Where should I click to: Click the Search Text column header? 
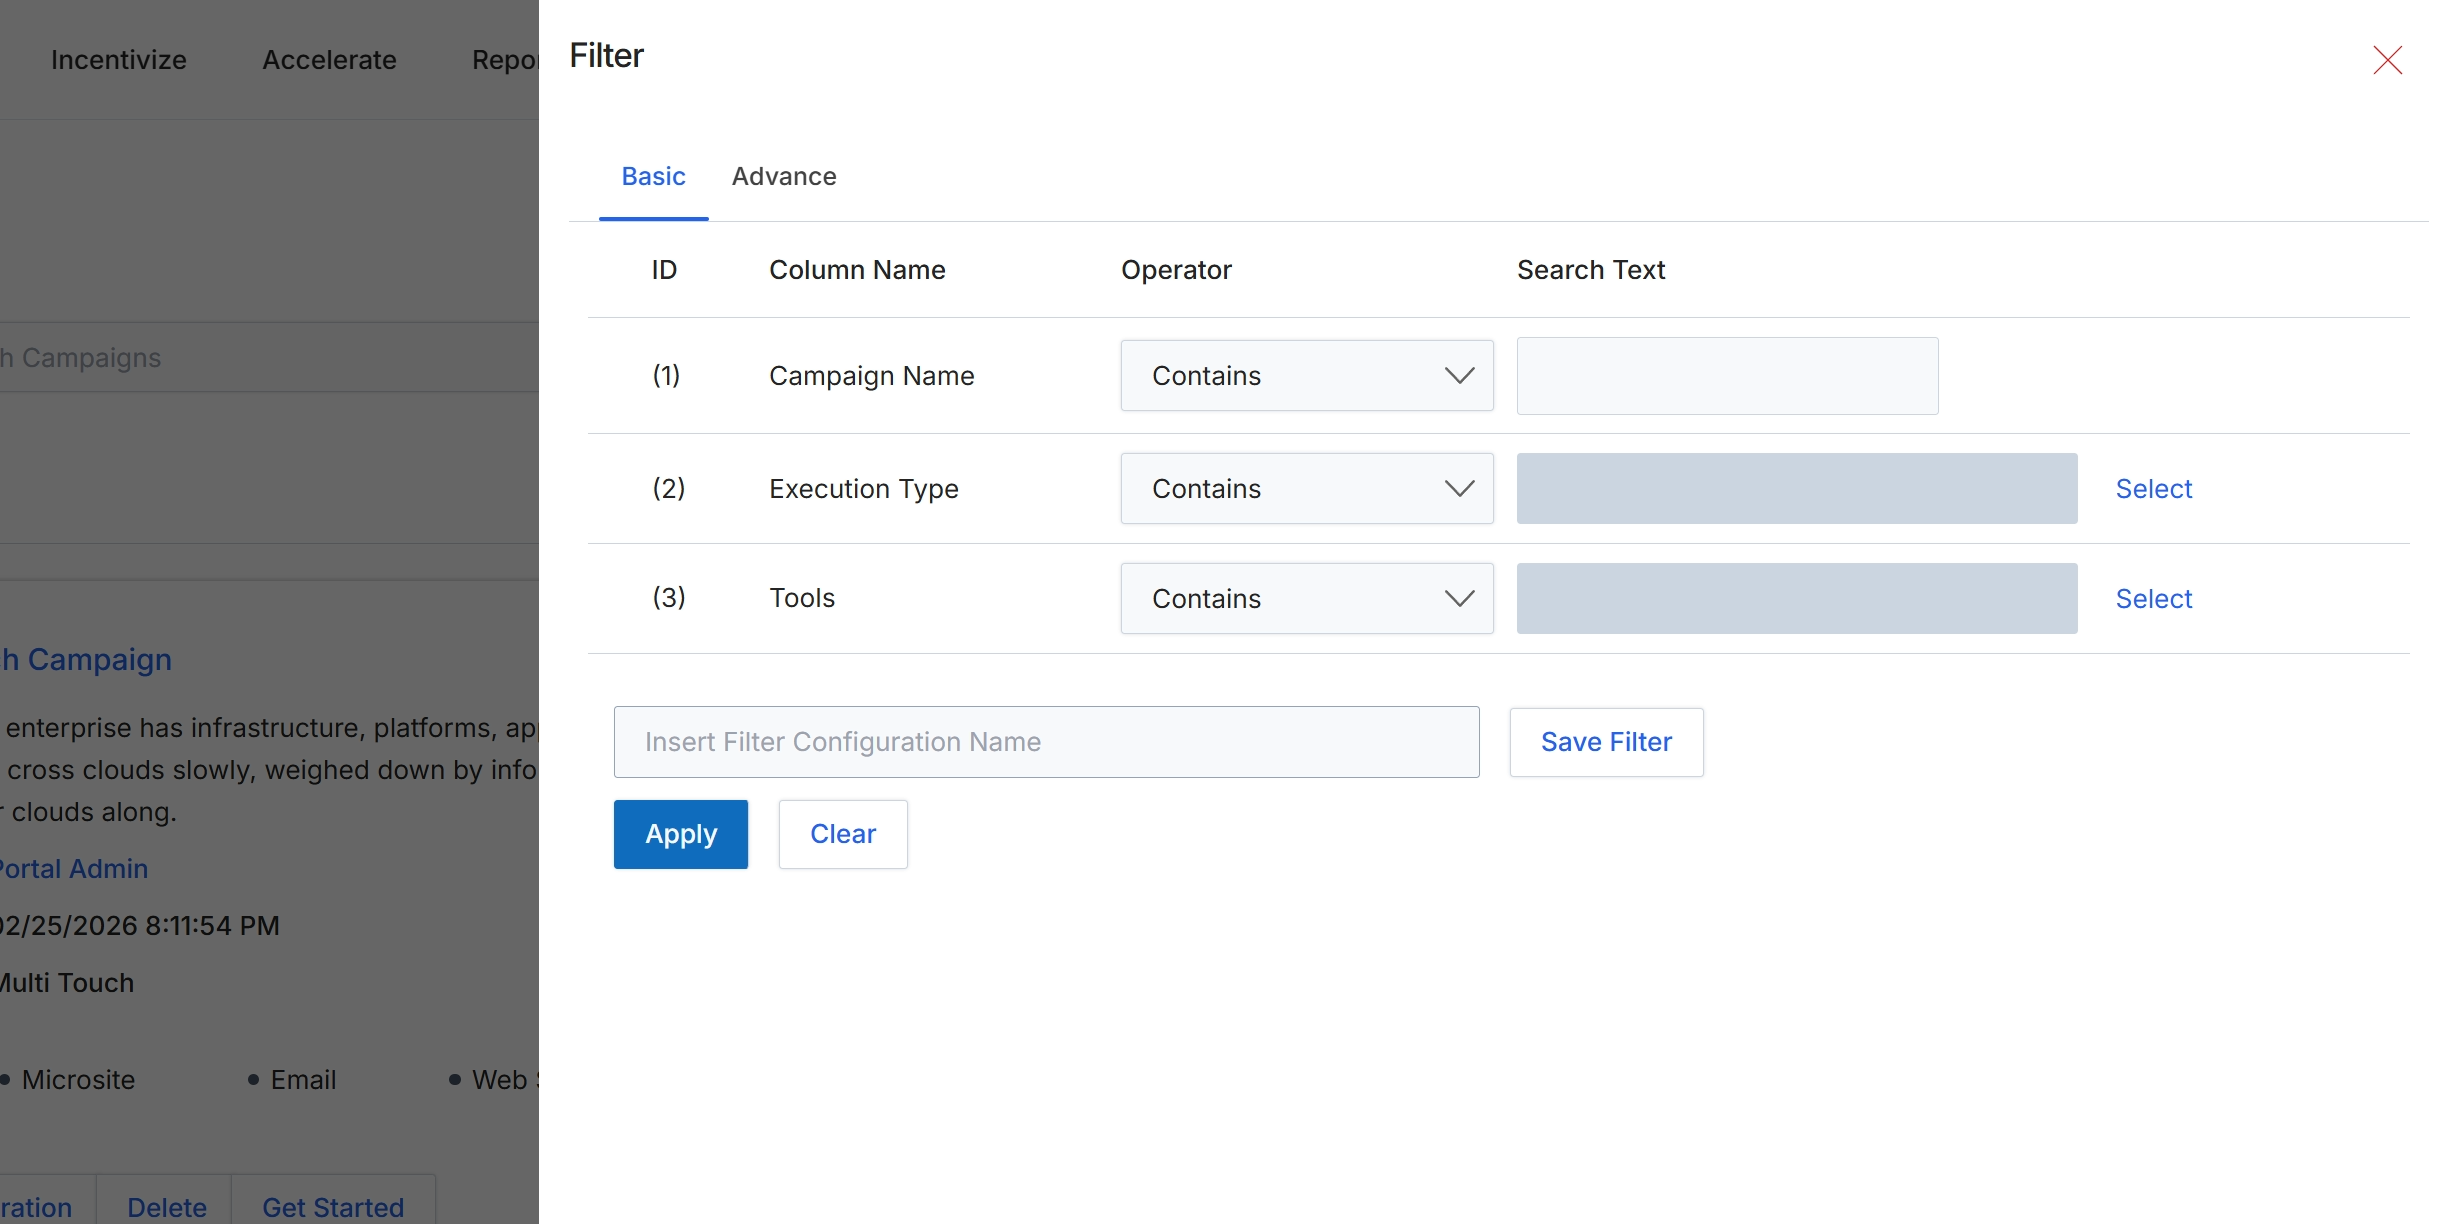click(1591, 270)
